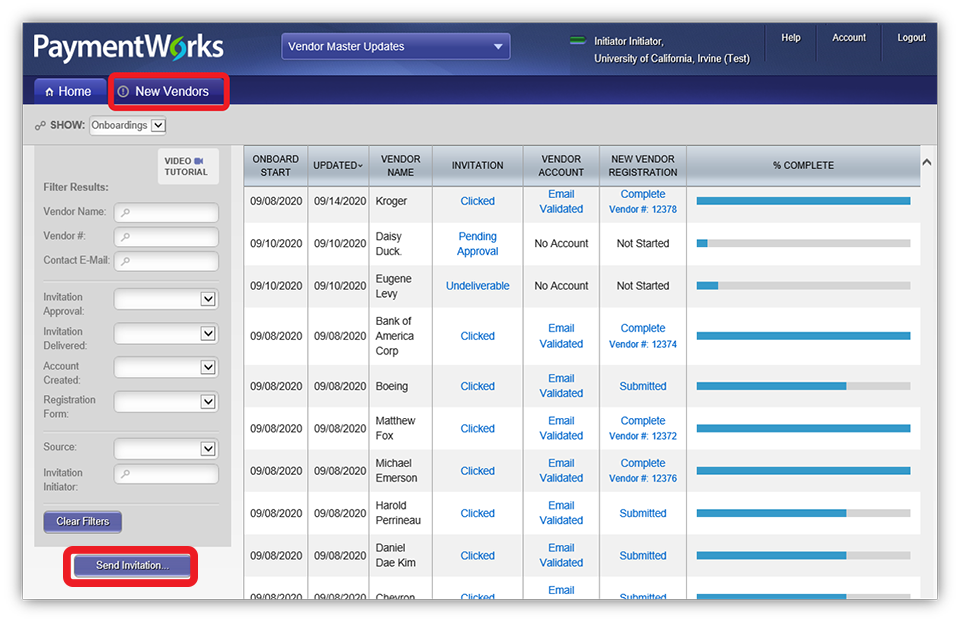Click the Invitation Initiator filter field

[x=166, y=474]
